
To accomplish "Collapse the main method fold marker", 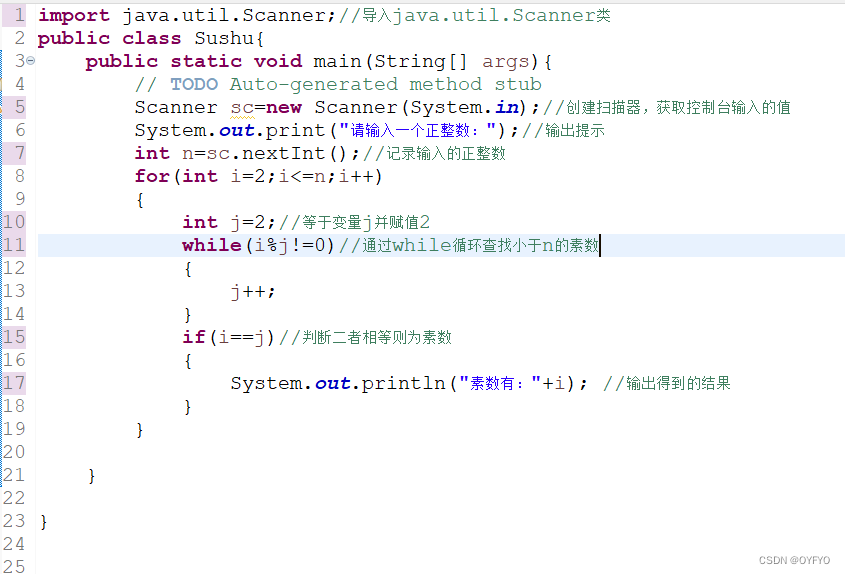I will pos(31,61).
